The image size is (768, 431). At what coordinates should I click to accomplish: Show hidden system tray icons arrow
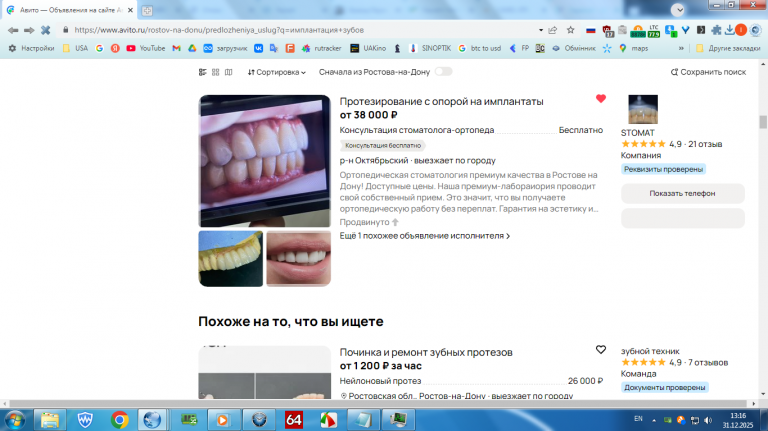click(x=654, y=420)
